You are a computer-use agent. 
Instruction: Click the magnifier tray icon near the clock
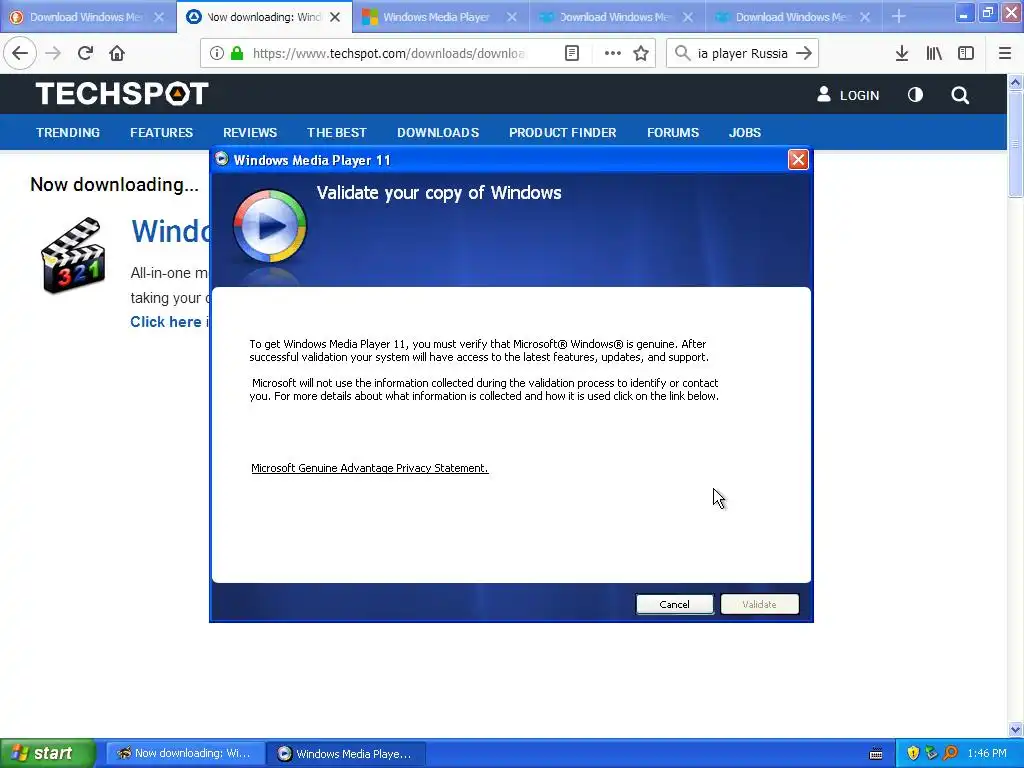click(951, 753)
